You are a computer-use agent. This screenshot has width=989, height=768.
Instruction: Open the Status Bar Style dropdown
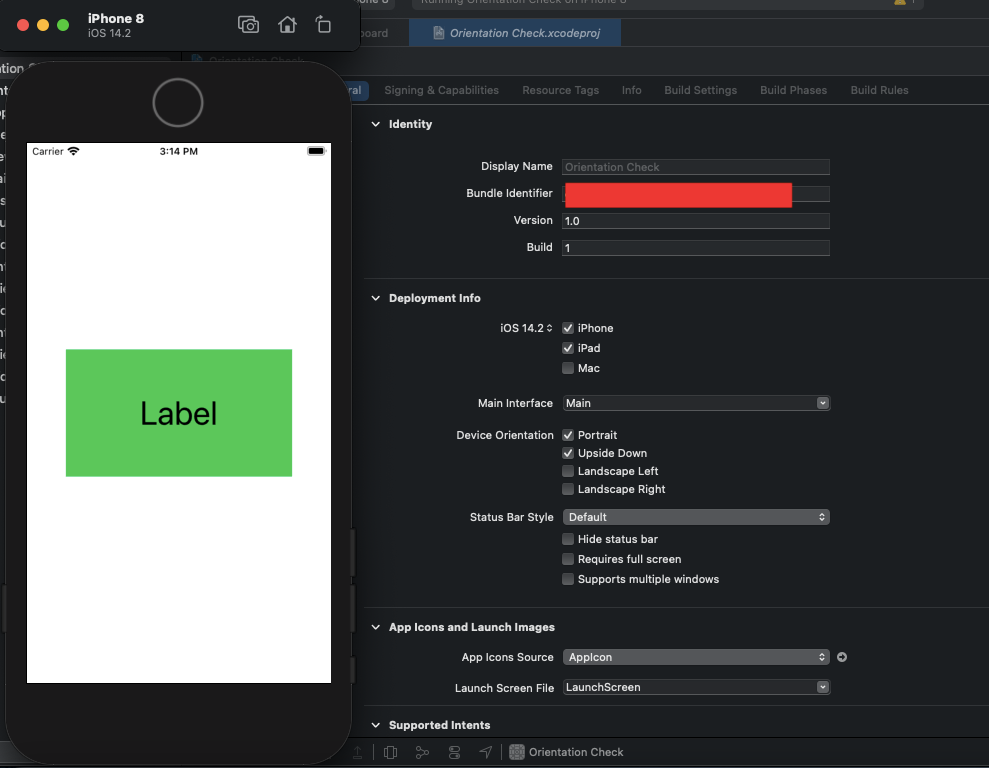point(696,517)
